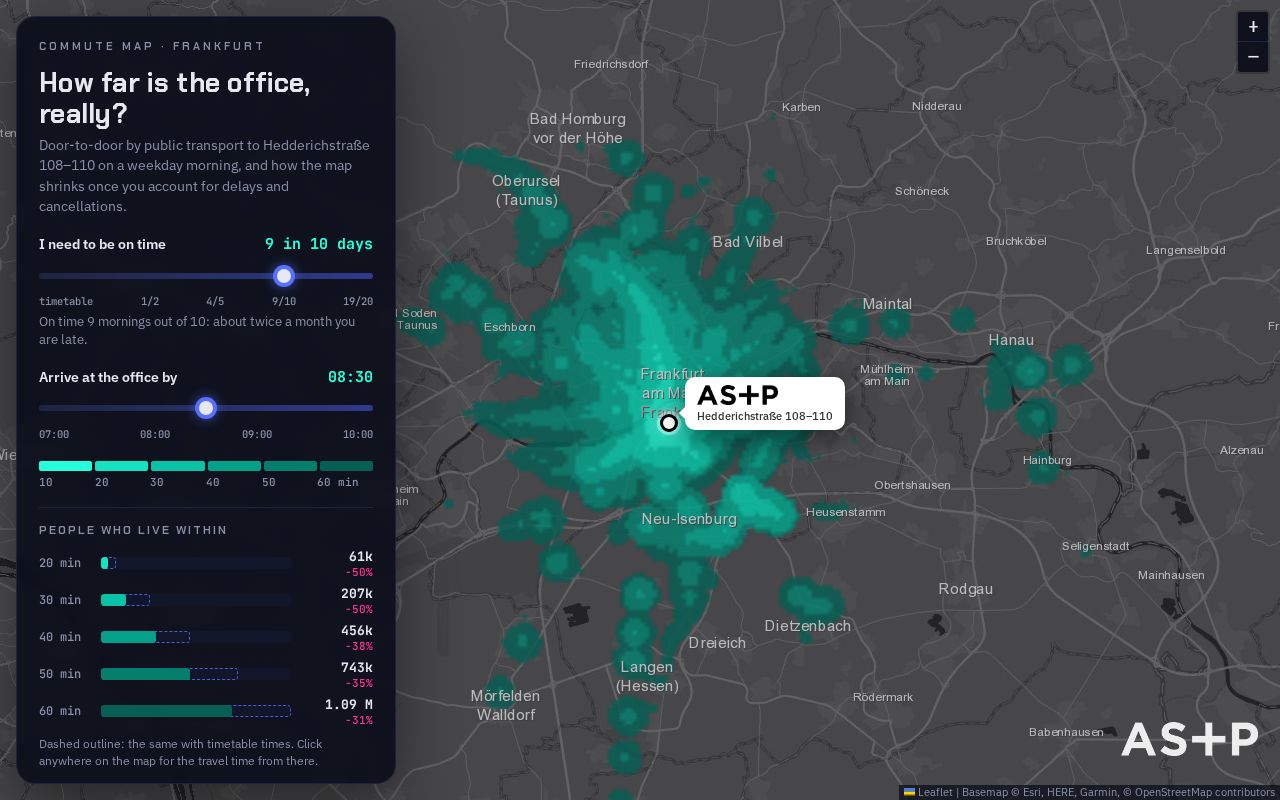This screenshot has height=800, width=1280.
Task: Click the 9 in 10 days readout
Action: coord(319,244)
